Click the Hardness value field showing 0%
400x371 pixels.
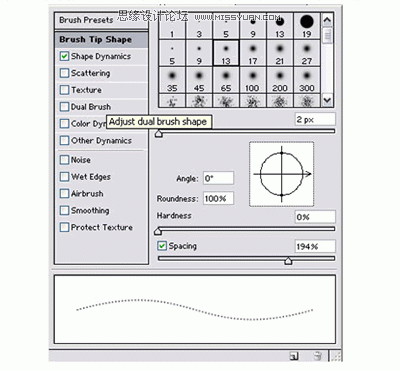coord(315,217)
